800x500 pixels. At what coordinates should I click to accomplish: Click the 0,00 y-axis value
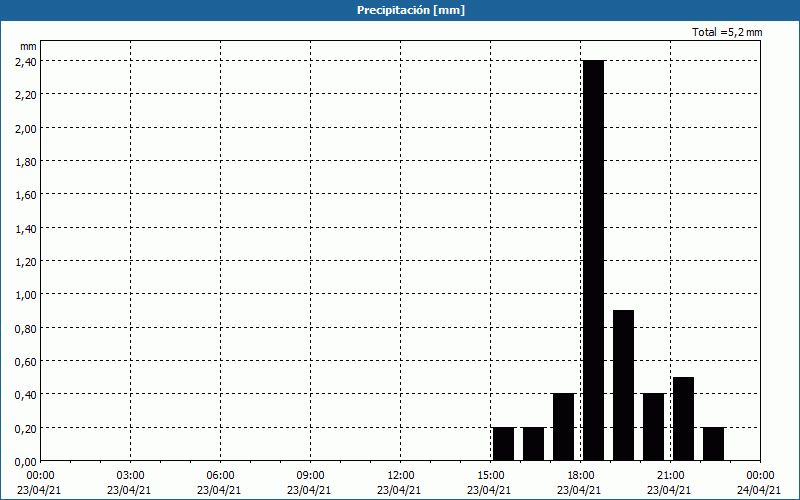pos(26,462)
